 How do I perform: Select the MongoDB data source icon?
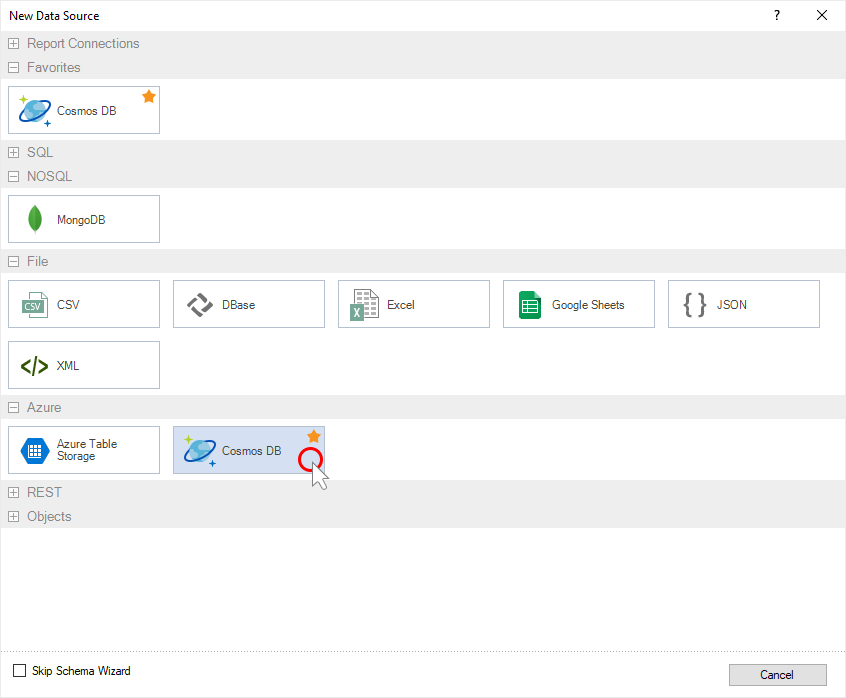83,219
